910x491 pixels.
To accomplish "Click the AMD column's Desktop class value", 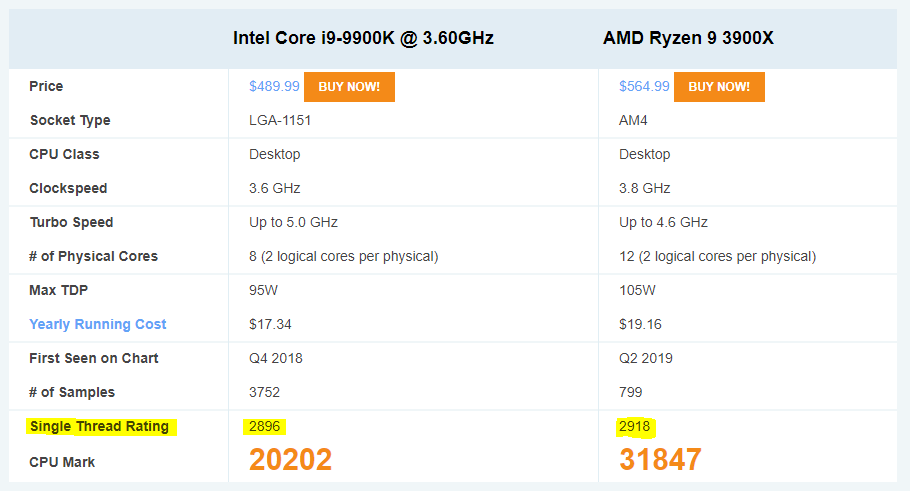I will click(644, 154).
